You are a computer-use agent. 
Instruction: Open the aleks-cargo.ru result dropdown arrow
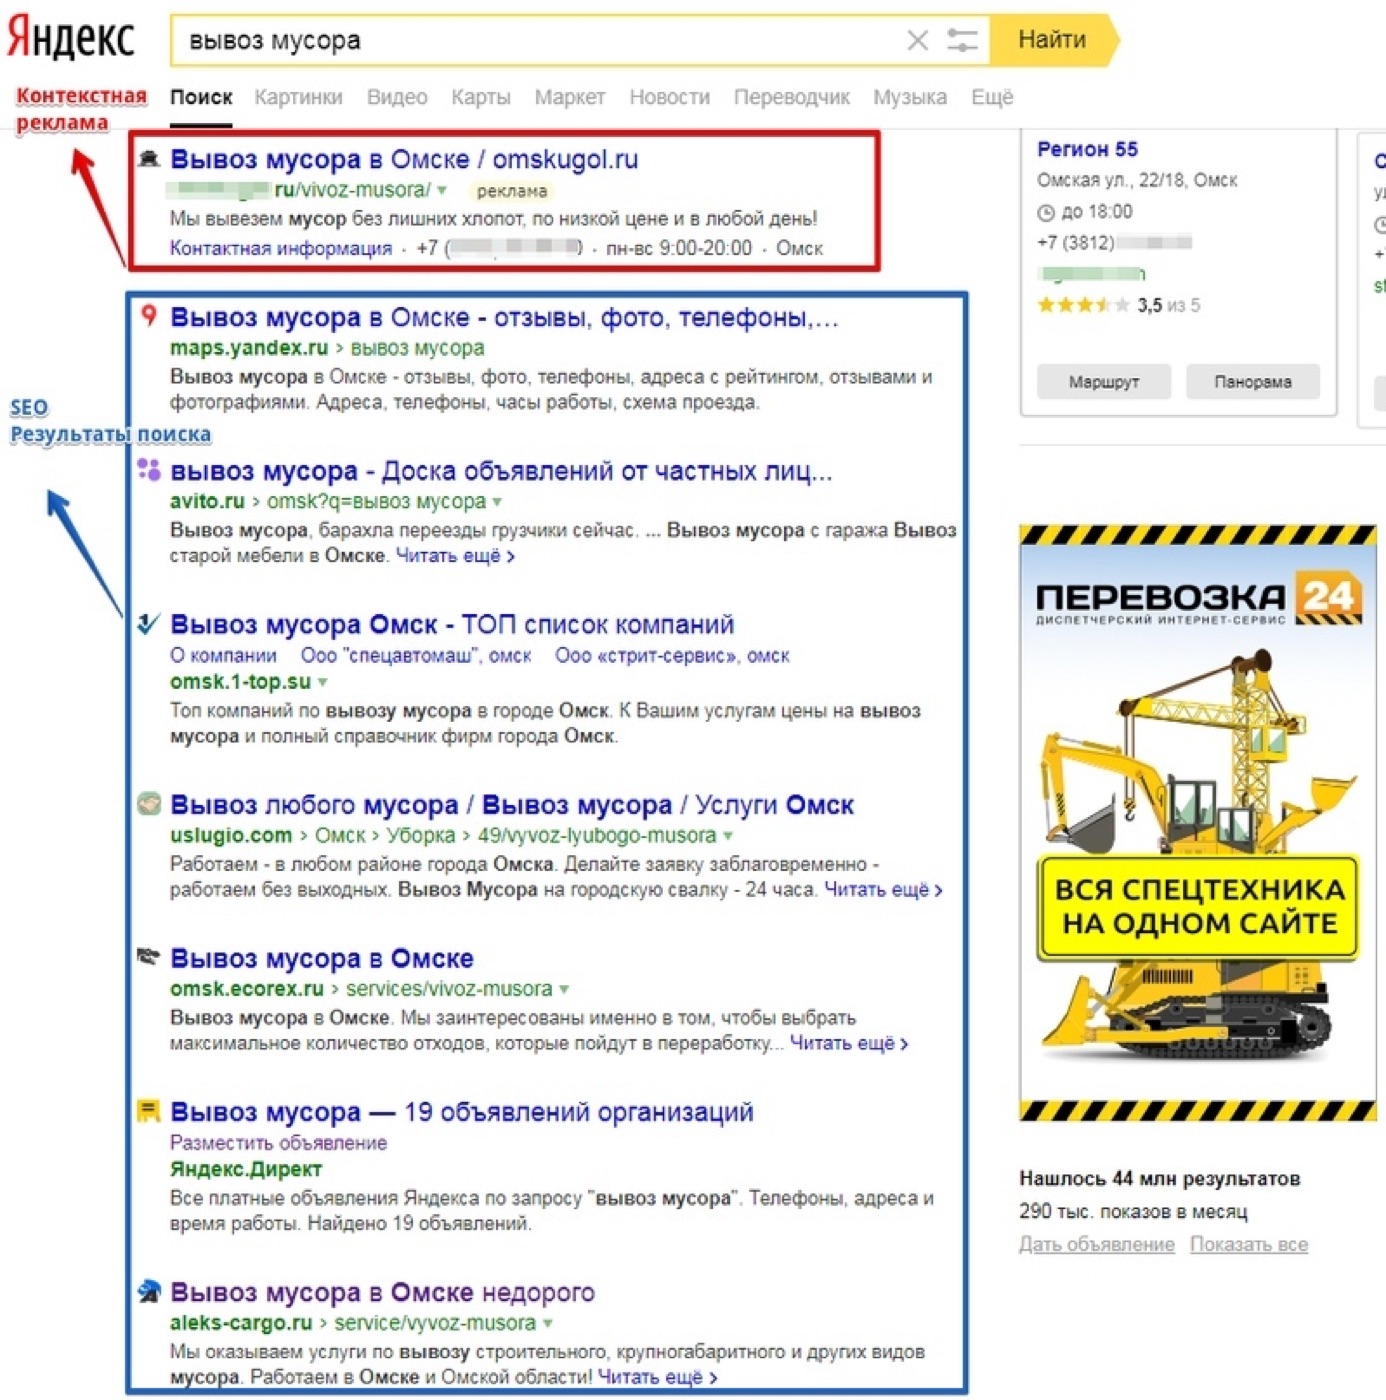(x=548, y=1323)
